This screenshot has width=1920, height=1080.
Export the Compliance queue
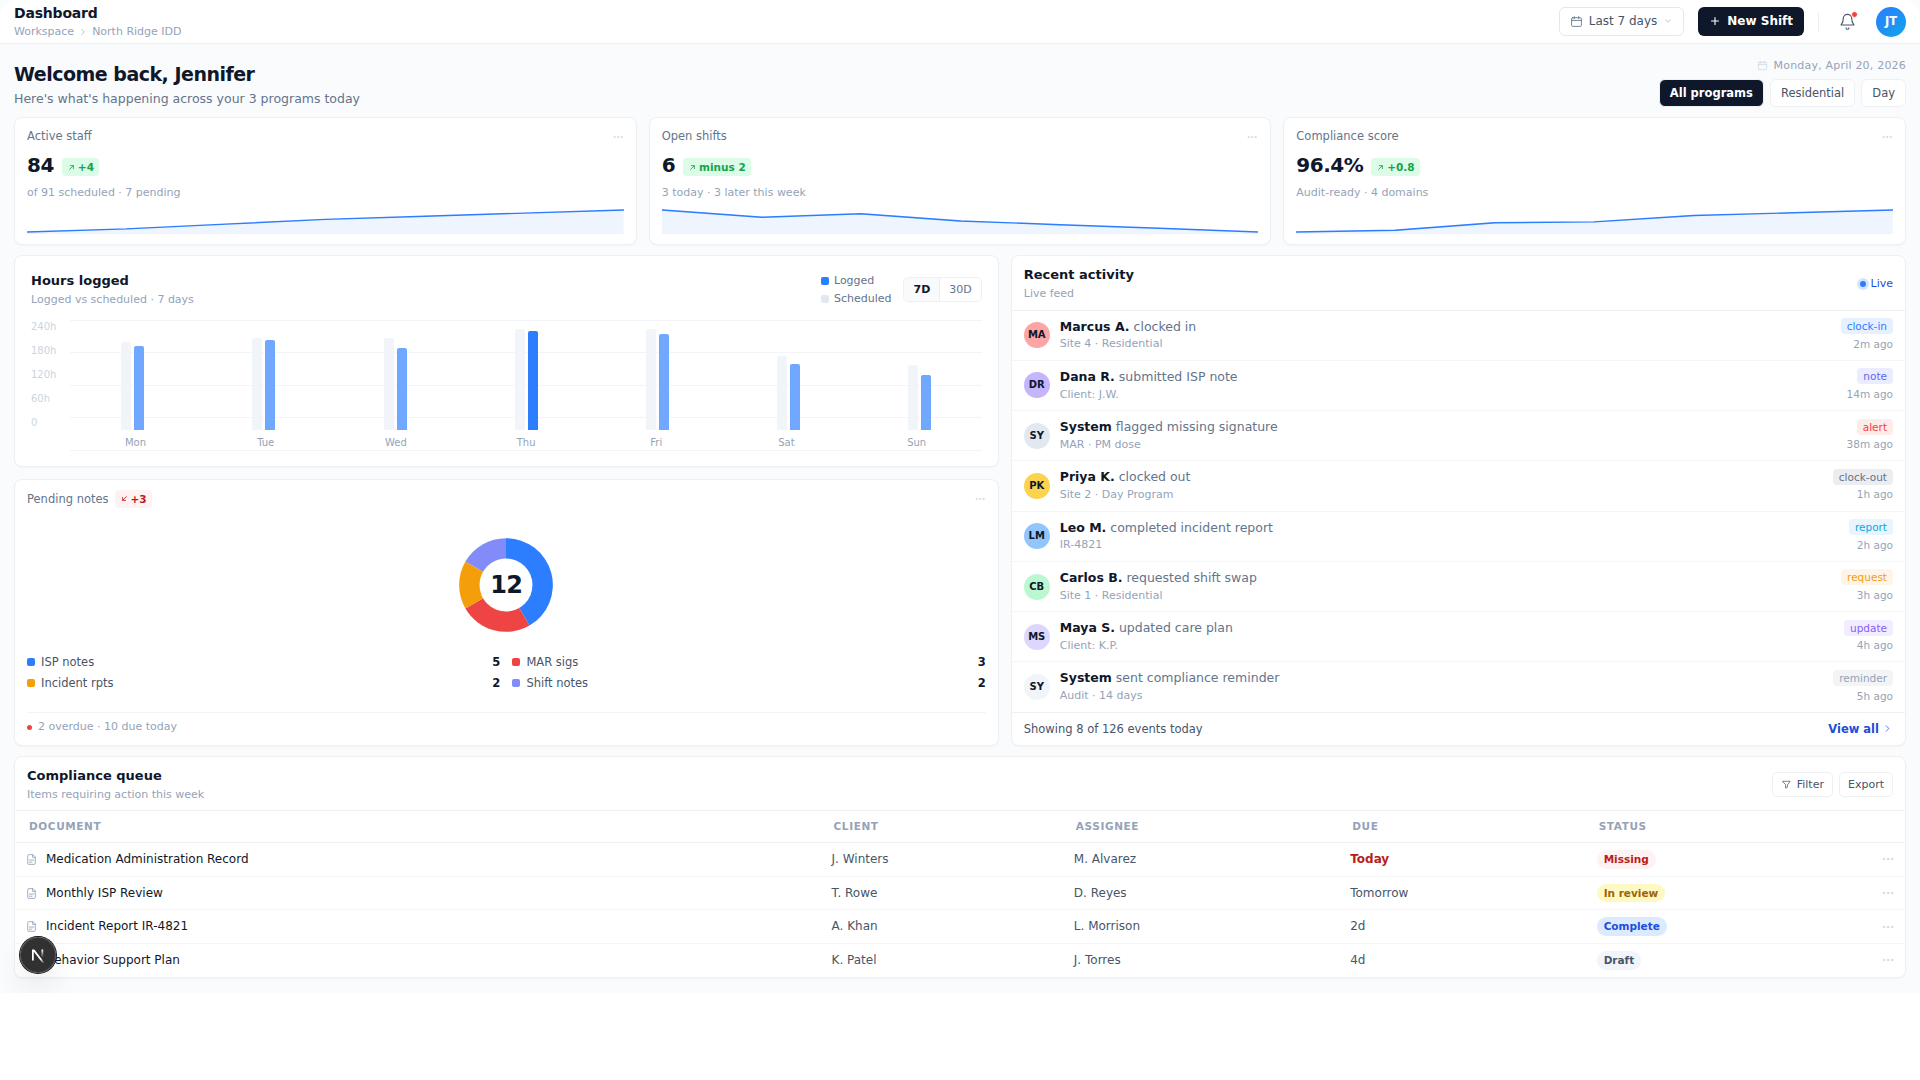point(1865,785)
